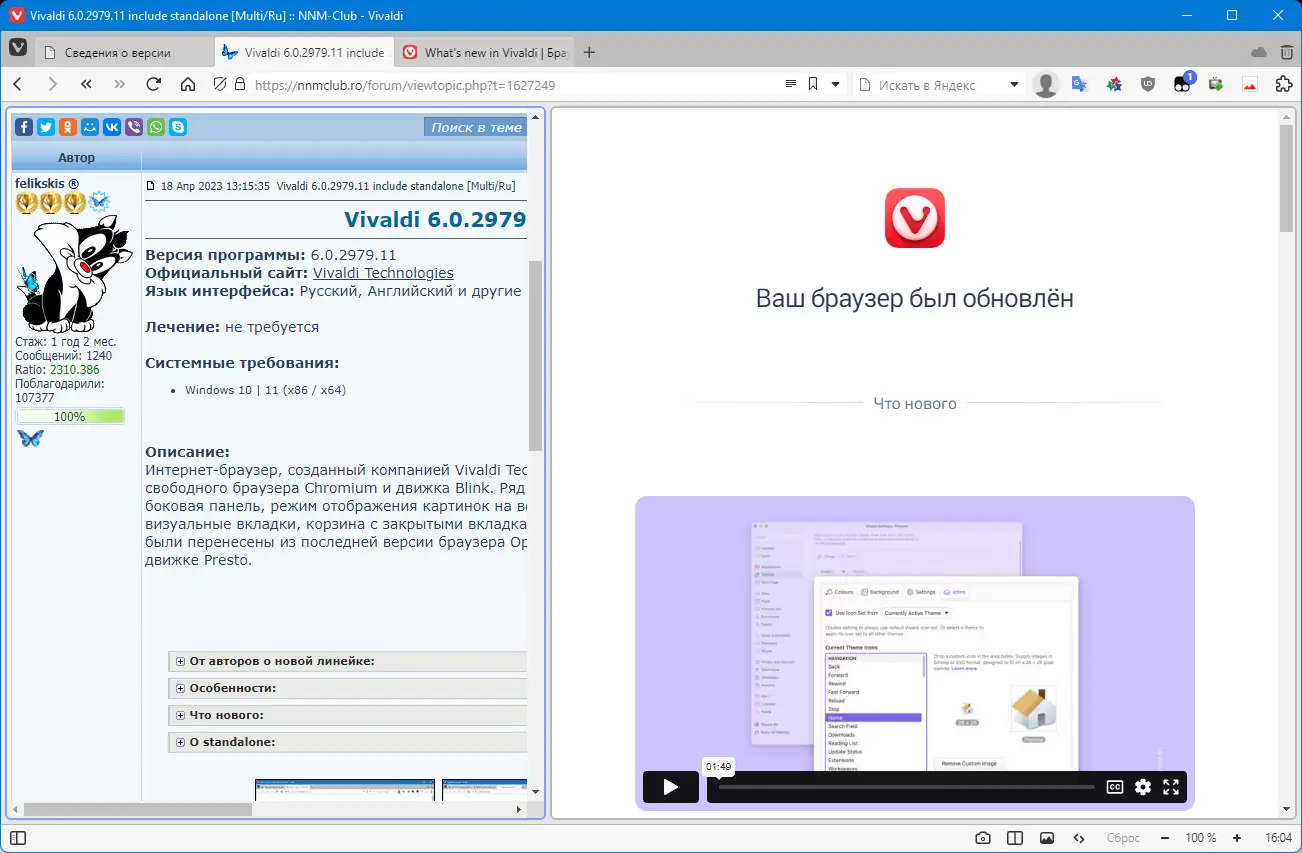
Task: Decrease page zoom with the minus button
Action: tap(1165, 838)
